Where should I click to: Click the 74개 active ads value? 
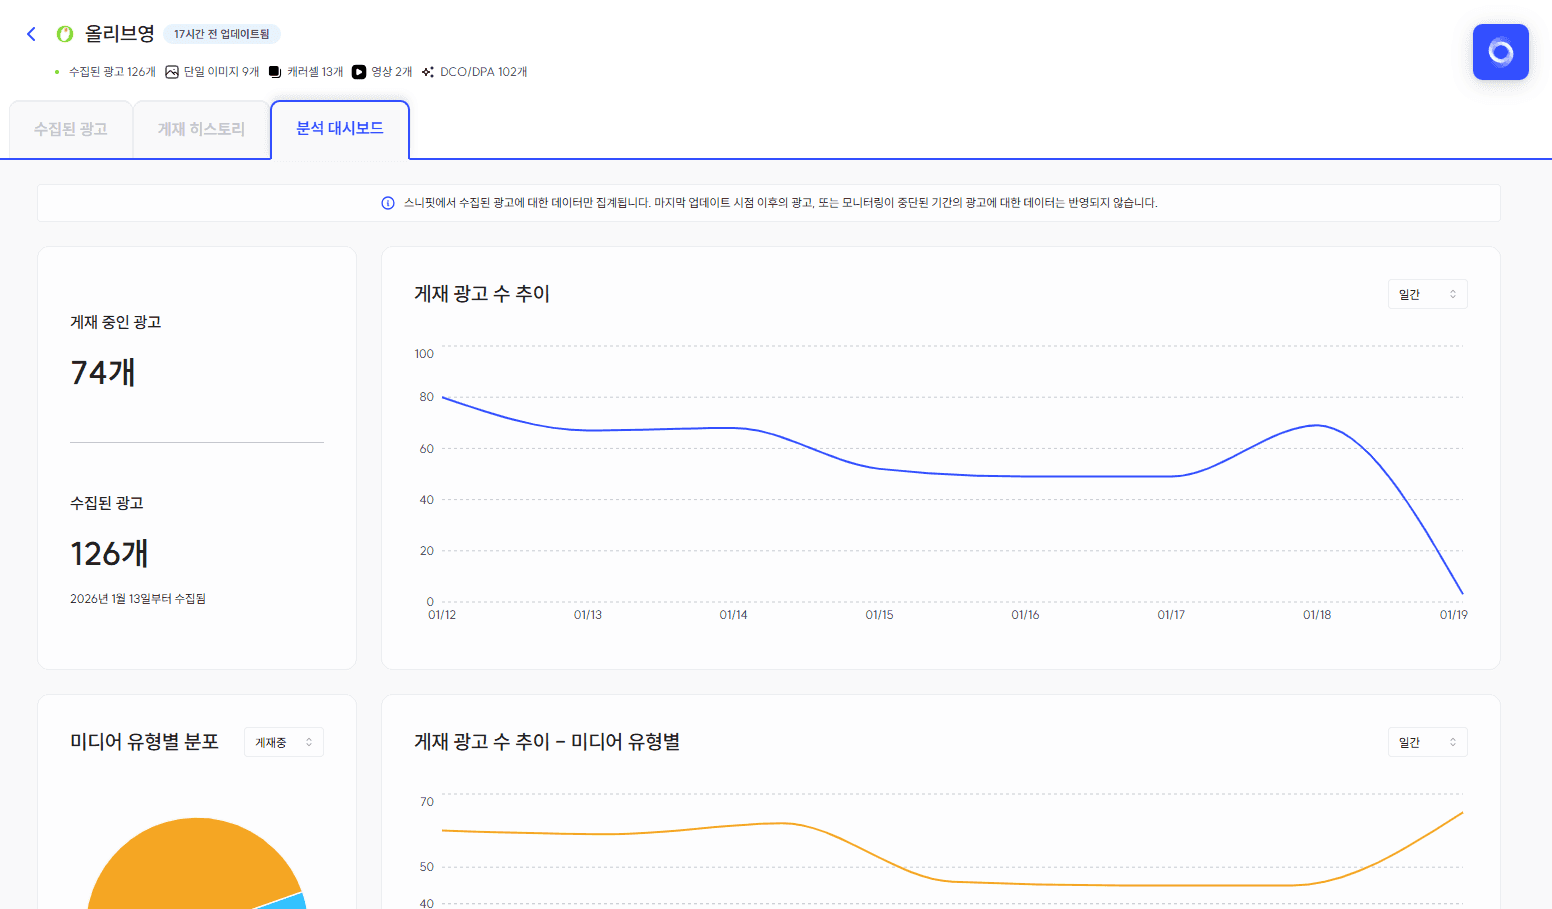click(103, 373)
